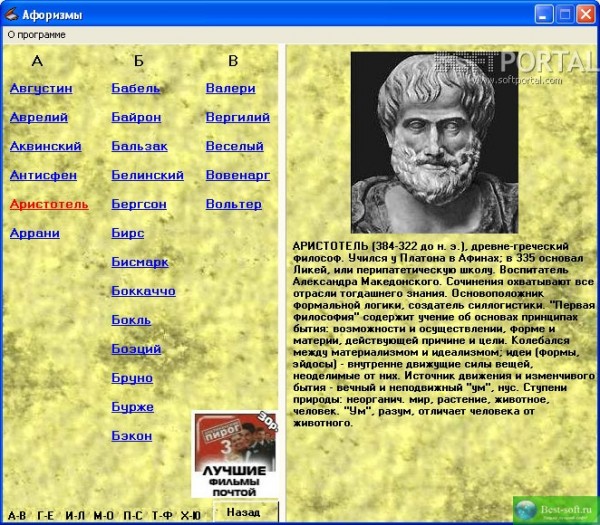Select the Боэций link
The width and height of the screenshot is (600, 525).
tap(136, 349)
